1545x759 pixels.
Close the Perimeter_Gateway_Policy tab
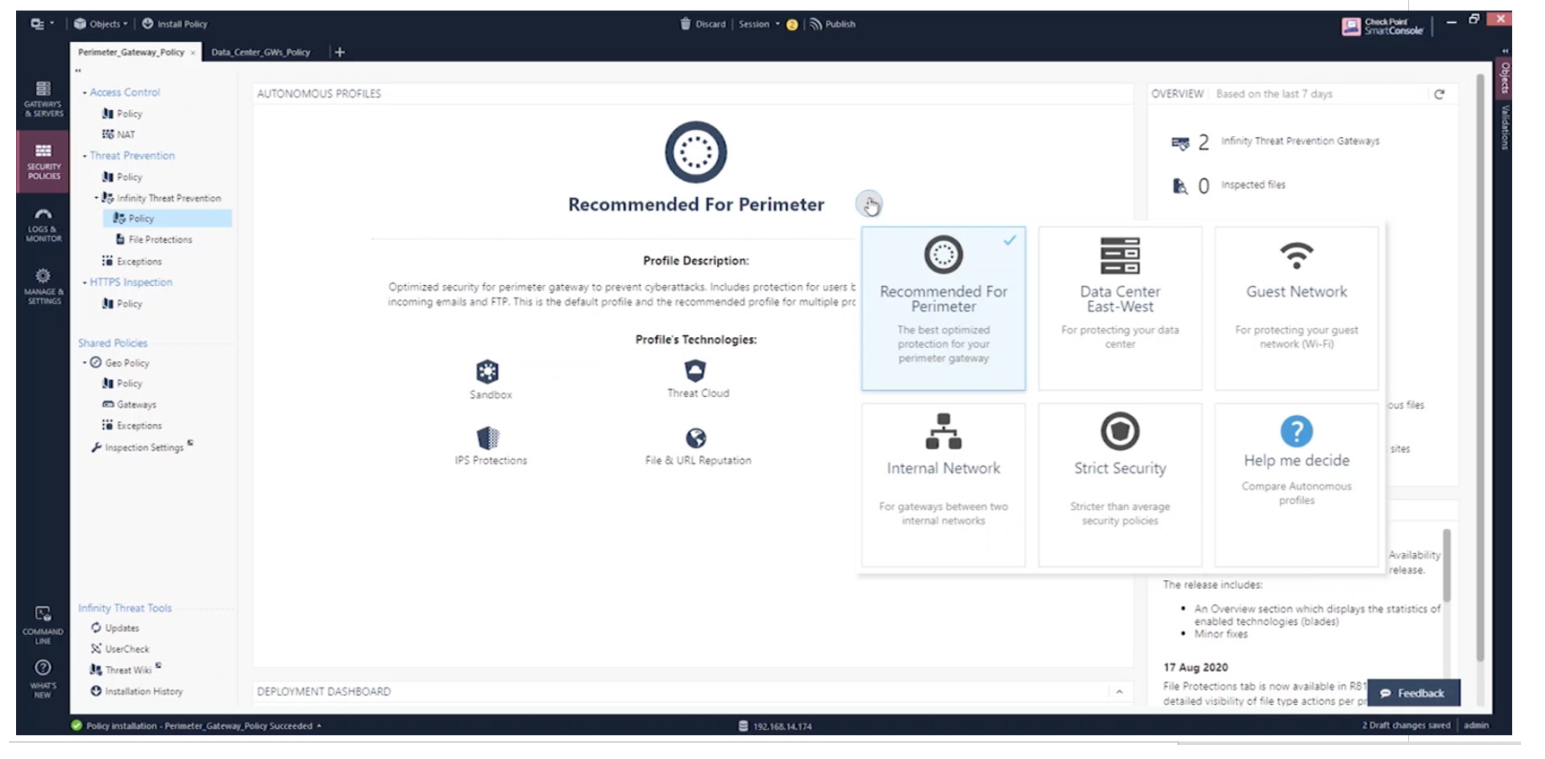coord(193,52)
